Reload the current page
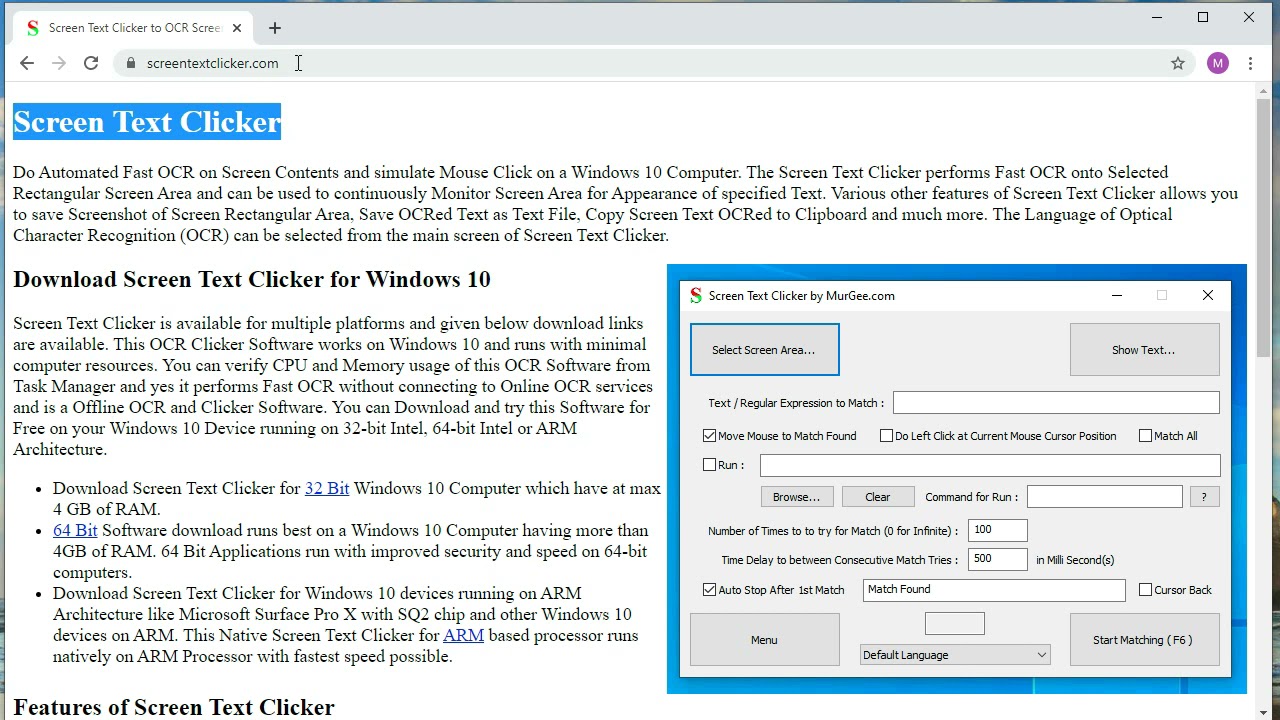Image resolution: width=1280 pixels, height=720 pixels. point(91,63)
